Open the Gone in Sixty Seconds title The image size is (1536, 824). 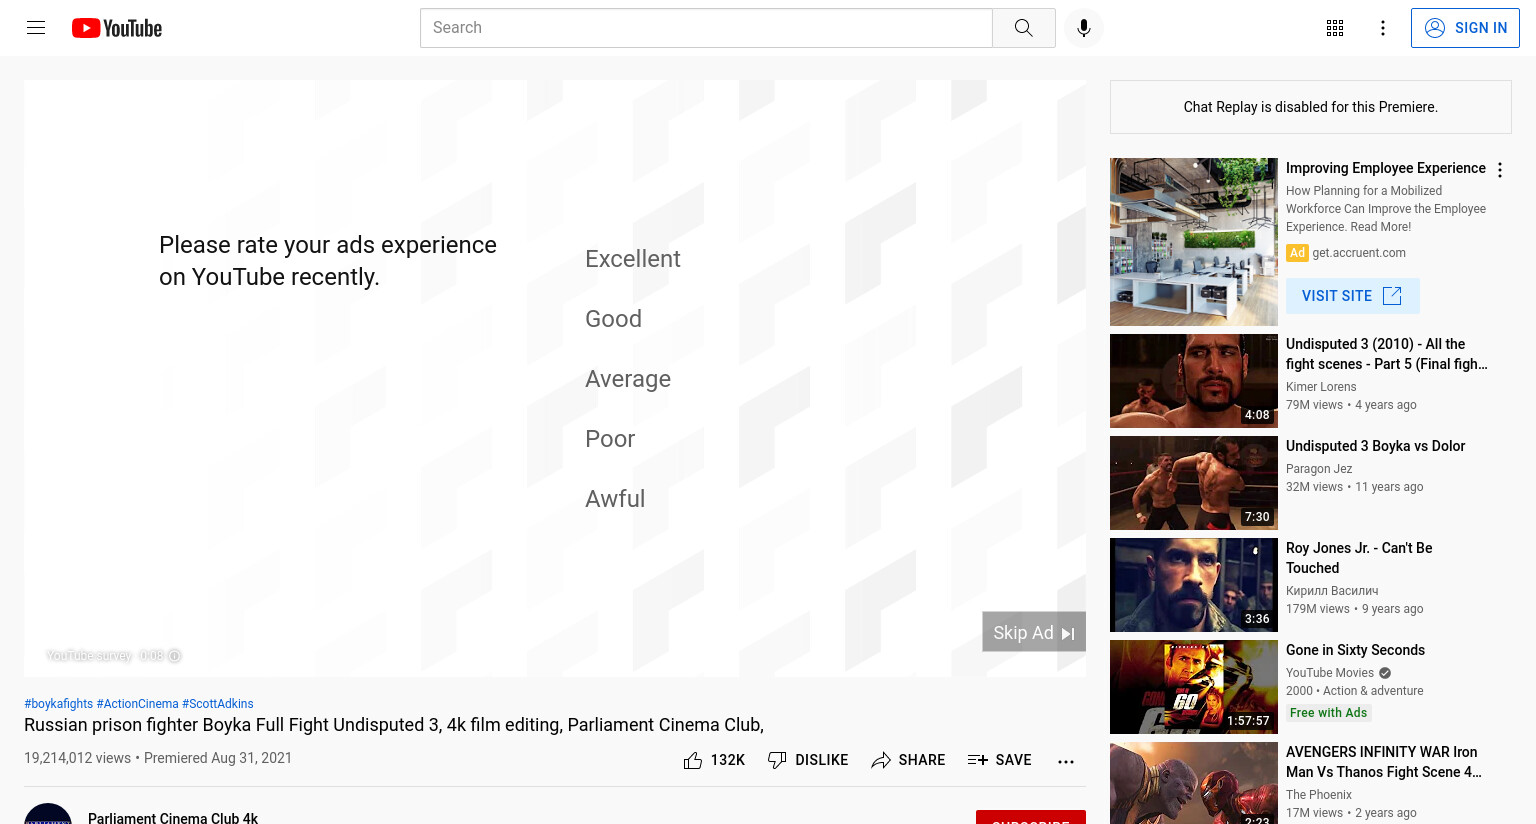[1355, 650]
